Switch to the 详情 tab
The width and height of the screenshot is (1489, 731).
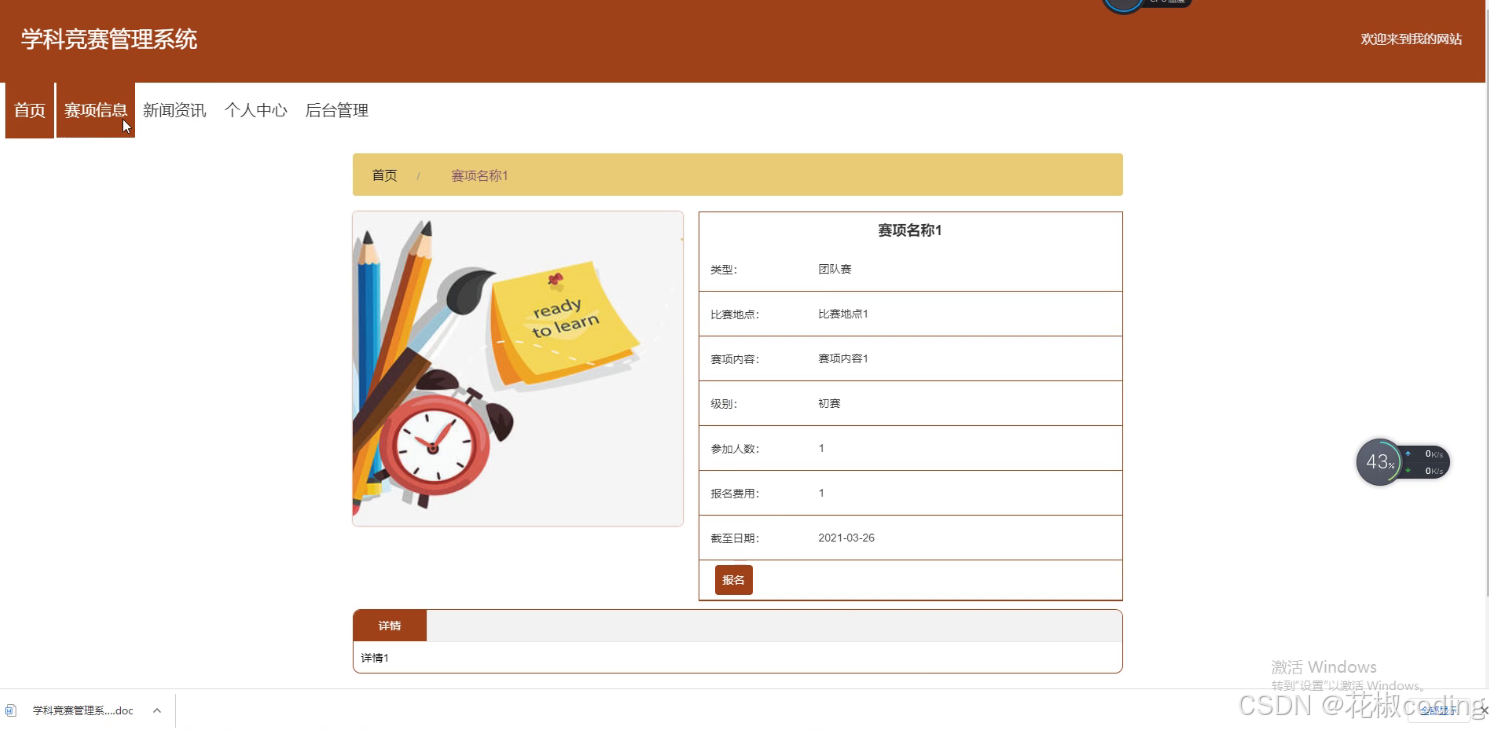pos(389,625)
